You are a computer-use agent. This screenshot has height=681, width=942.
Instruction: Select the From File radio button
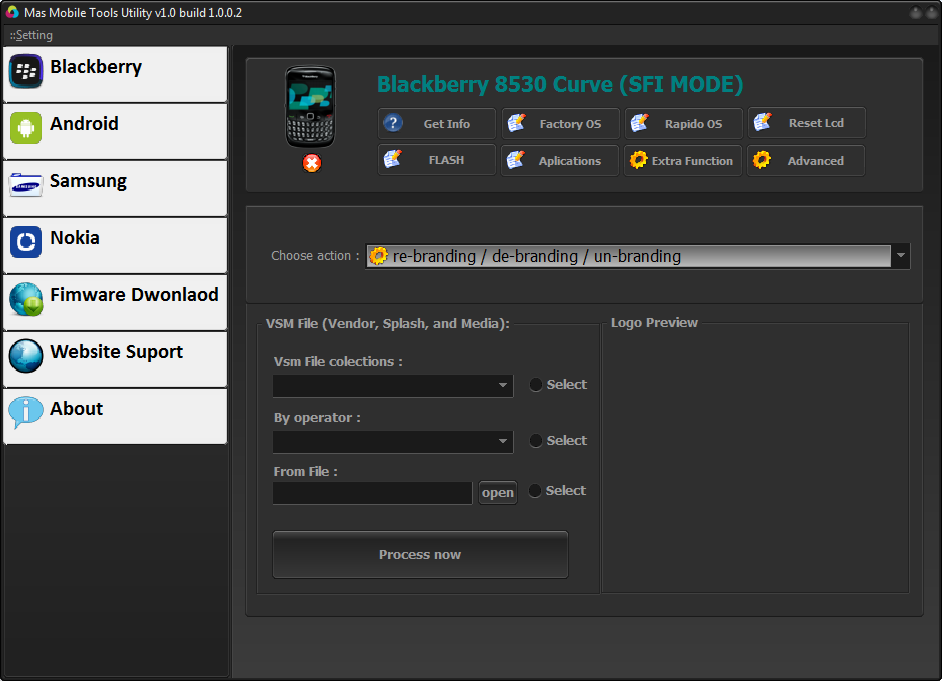(x=535, y=491)
